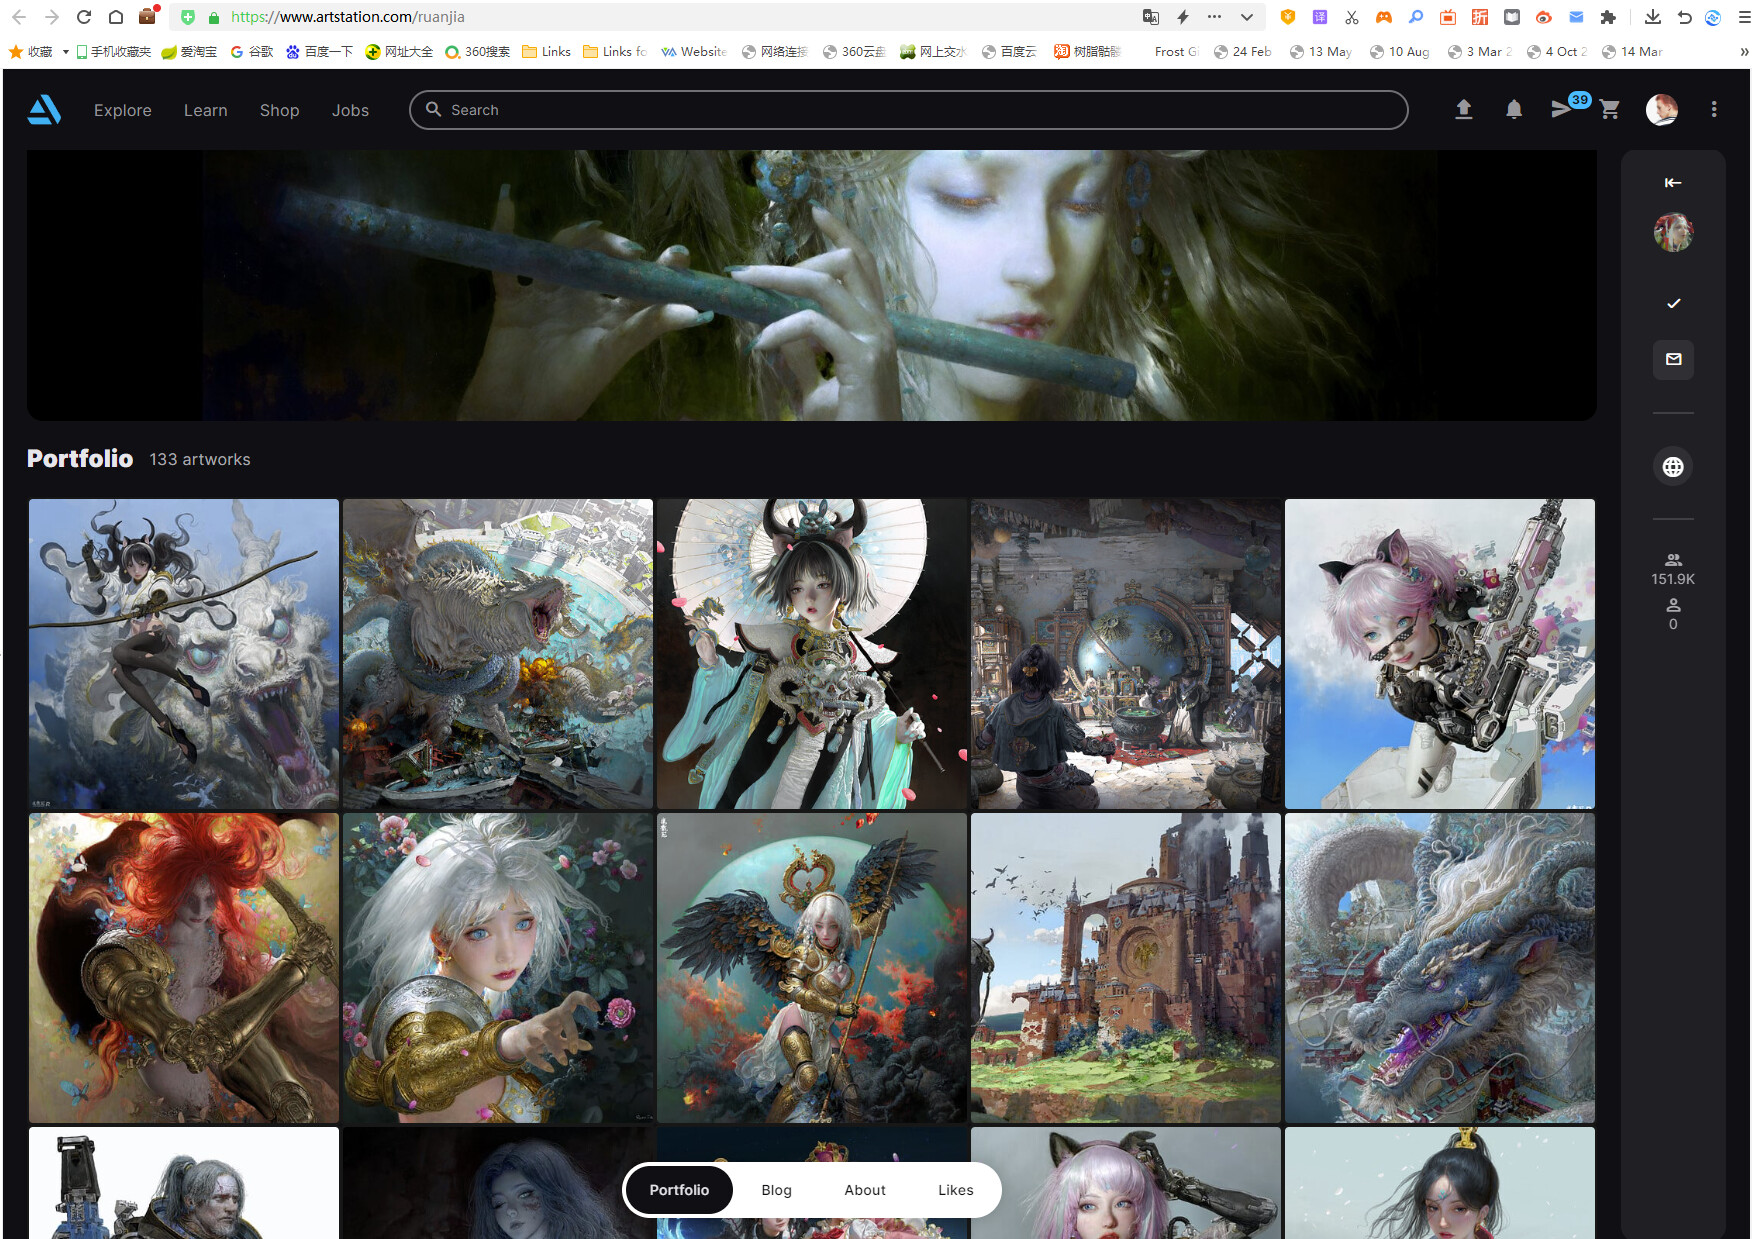View the shopping cart
Screen dimensions: 1752x1239
pos(1609,110)
